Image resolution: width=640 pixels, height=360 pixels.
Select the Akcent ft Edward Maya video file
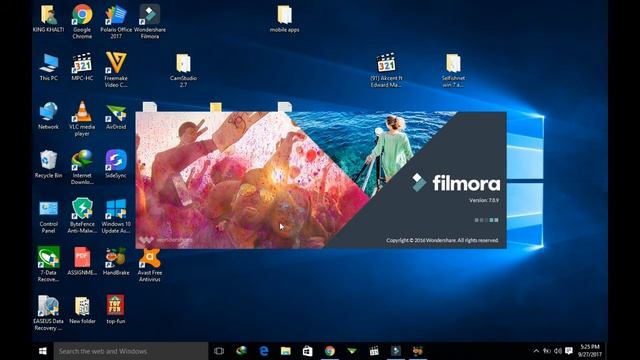pyautogui.click(x=386, y=70)
